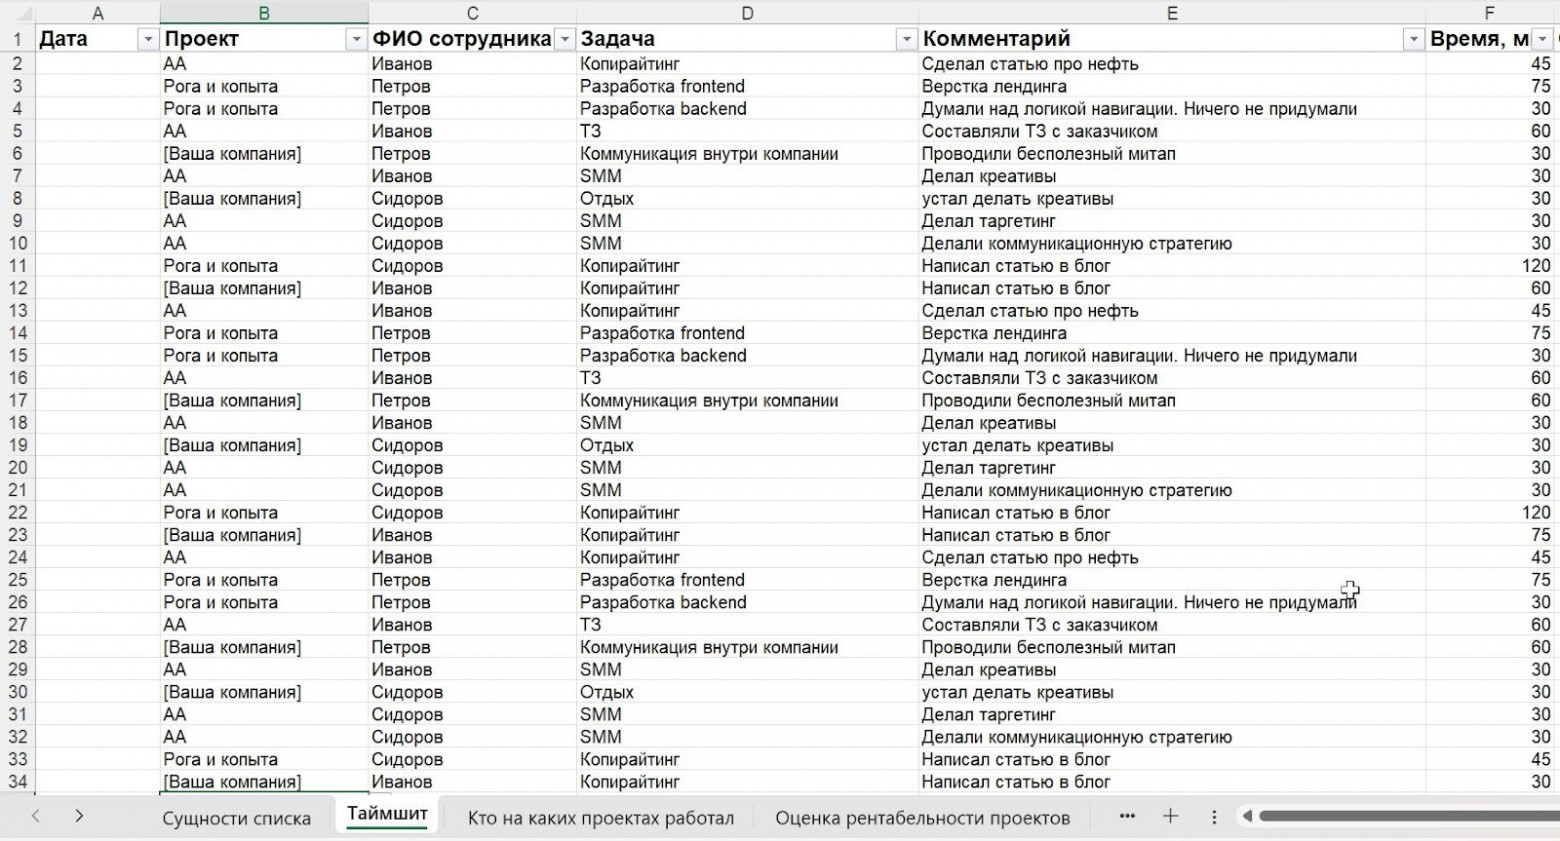
Task: Select the Таймшит sheet tab
Action: pos(387,813)
